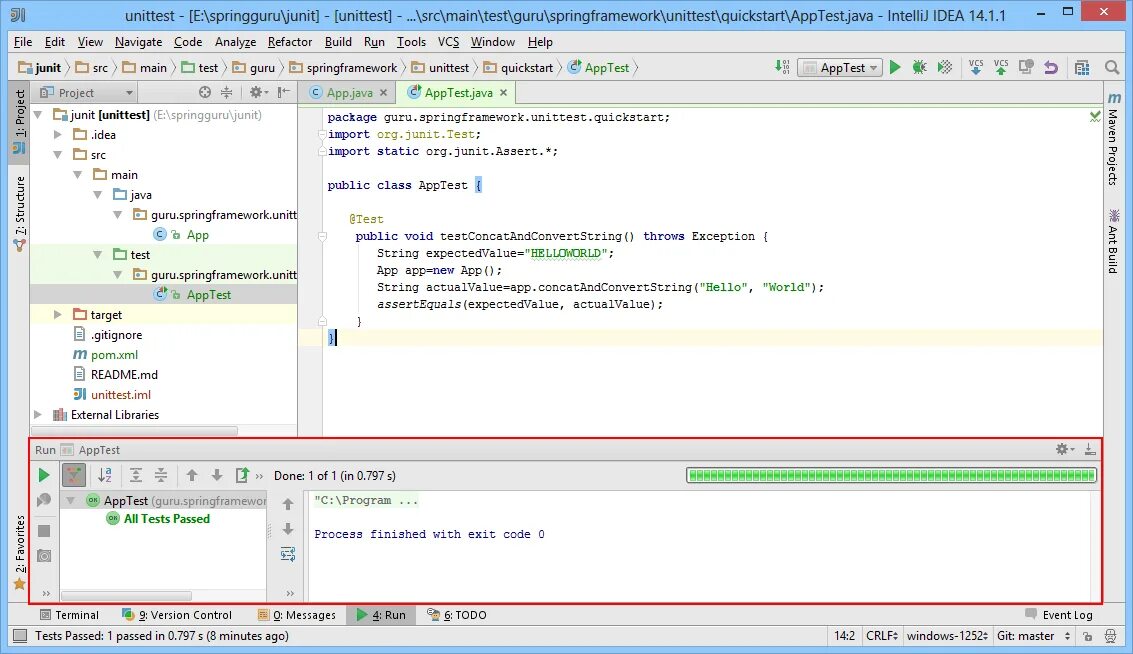Image resolution: width=1133 pixels, height=654 pixels.
Task: Collapse the java folder node
Action: click(98, 194)
